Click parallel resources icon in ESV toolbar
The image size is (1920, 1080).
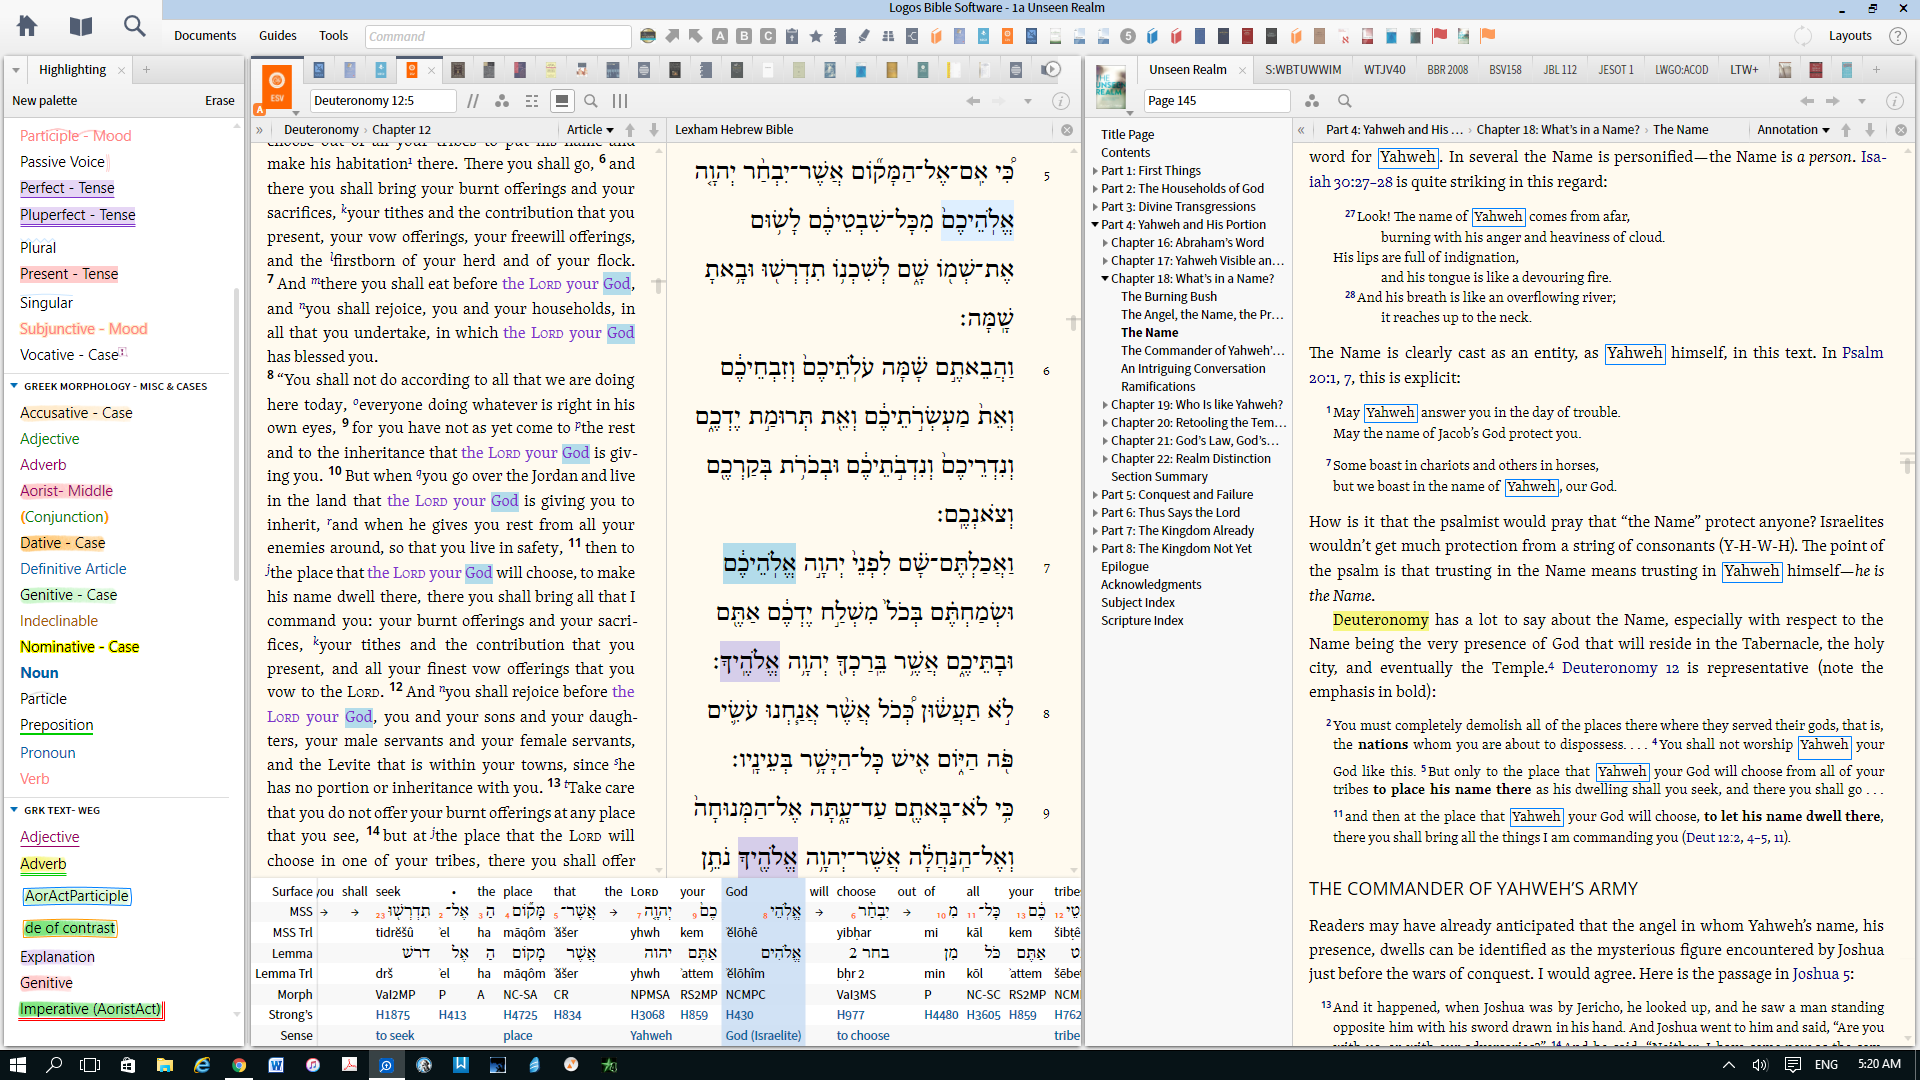click(473, 101)
